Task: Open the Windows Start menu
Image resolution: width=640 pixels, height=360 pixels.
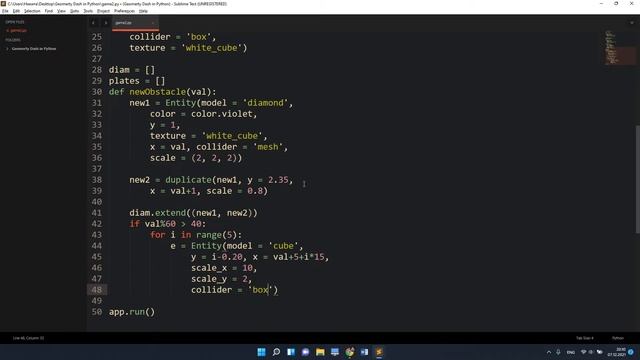Action: point(262,352)
